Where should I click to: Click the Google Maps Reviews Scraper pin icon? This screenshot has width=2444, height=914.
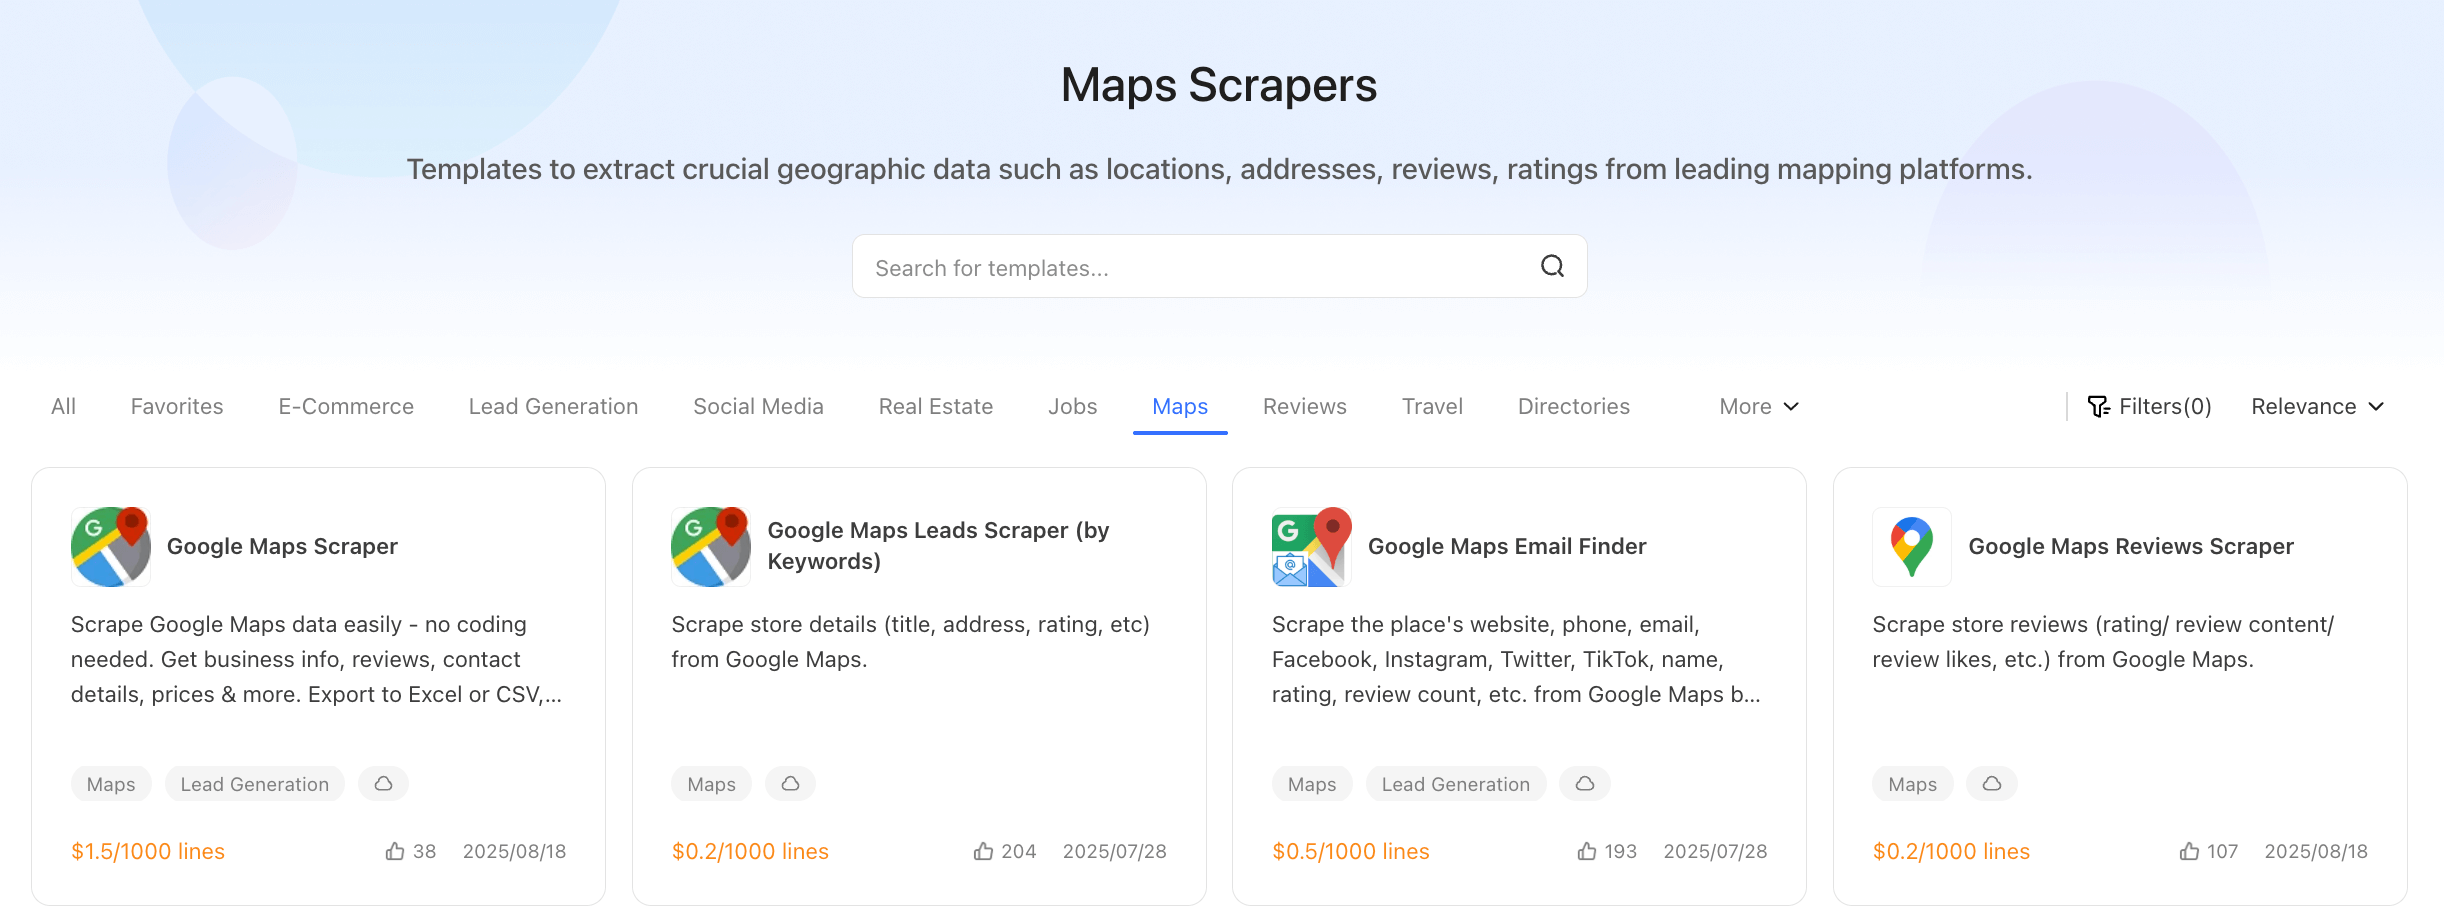[1911, 546]
